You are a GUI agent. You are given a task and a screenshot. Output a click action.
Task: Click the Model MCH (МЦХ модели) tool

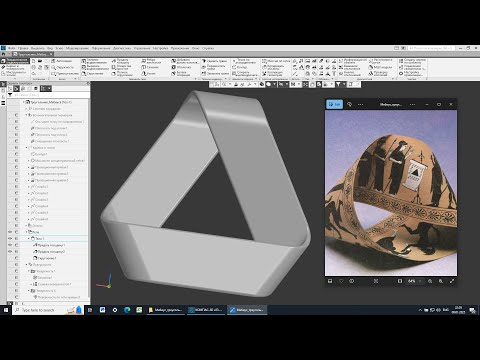point(380,67)
